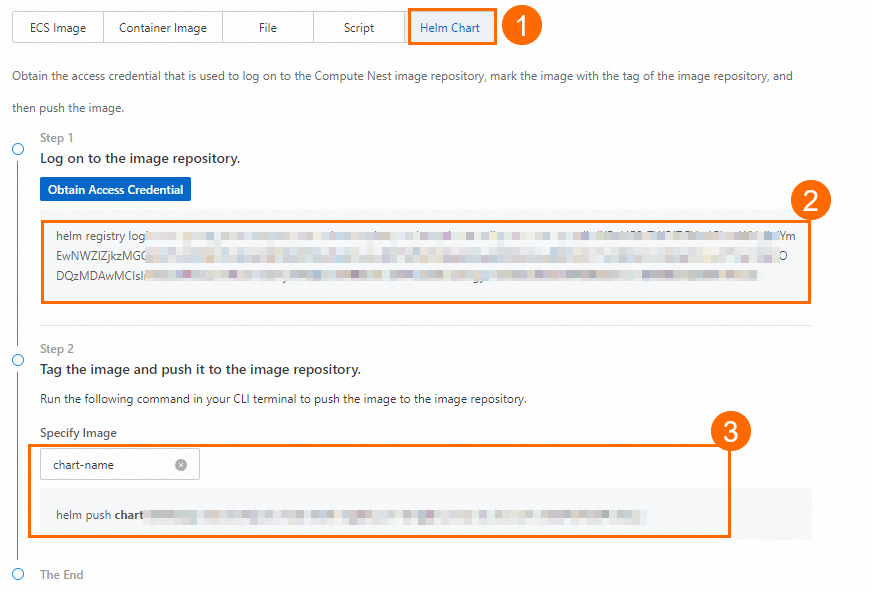Open the Container Image tab
872x592 pixels.
tap(162, 28)
